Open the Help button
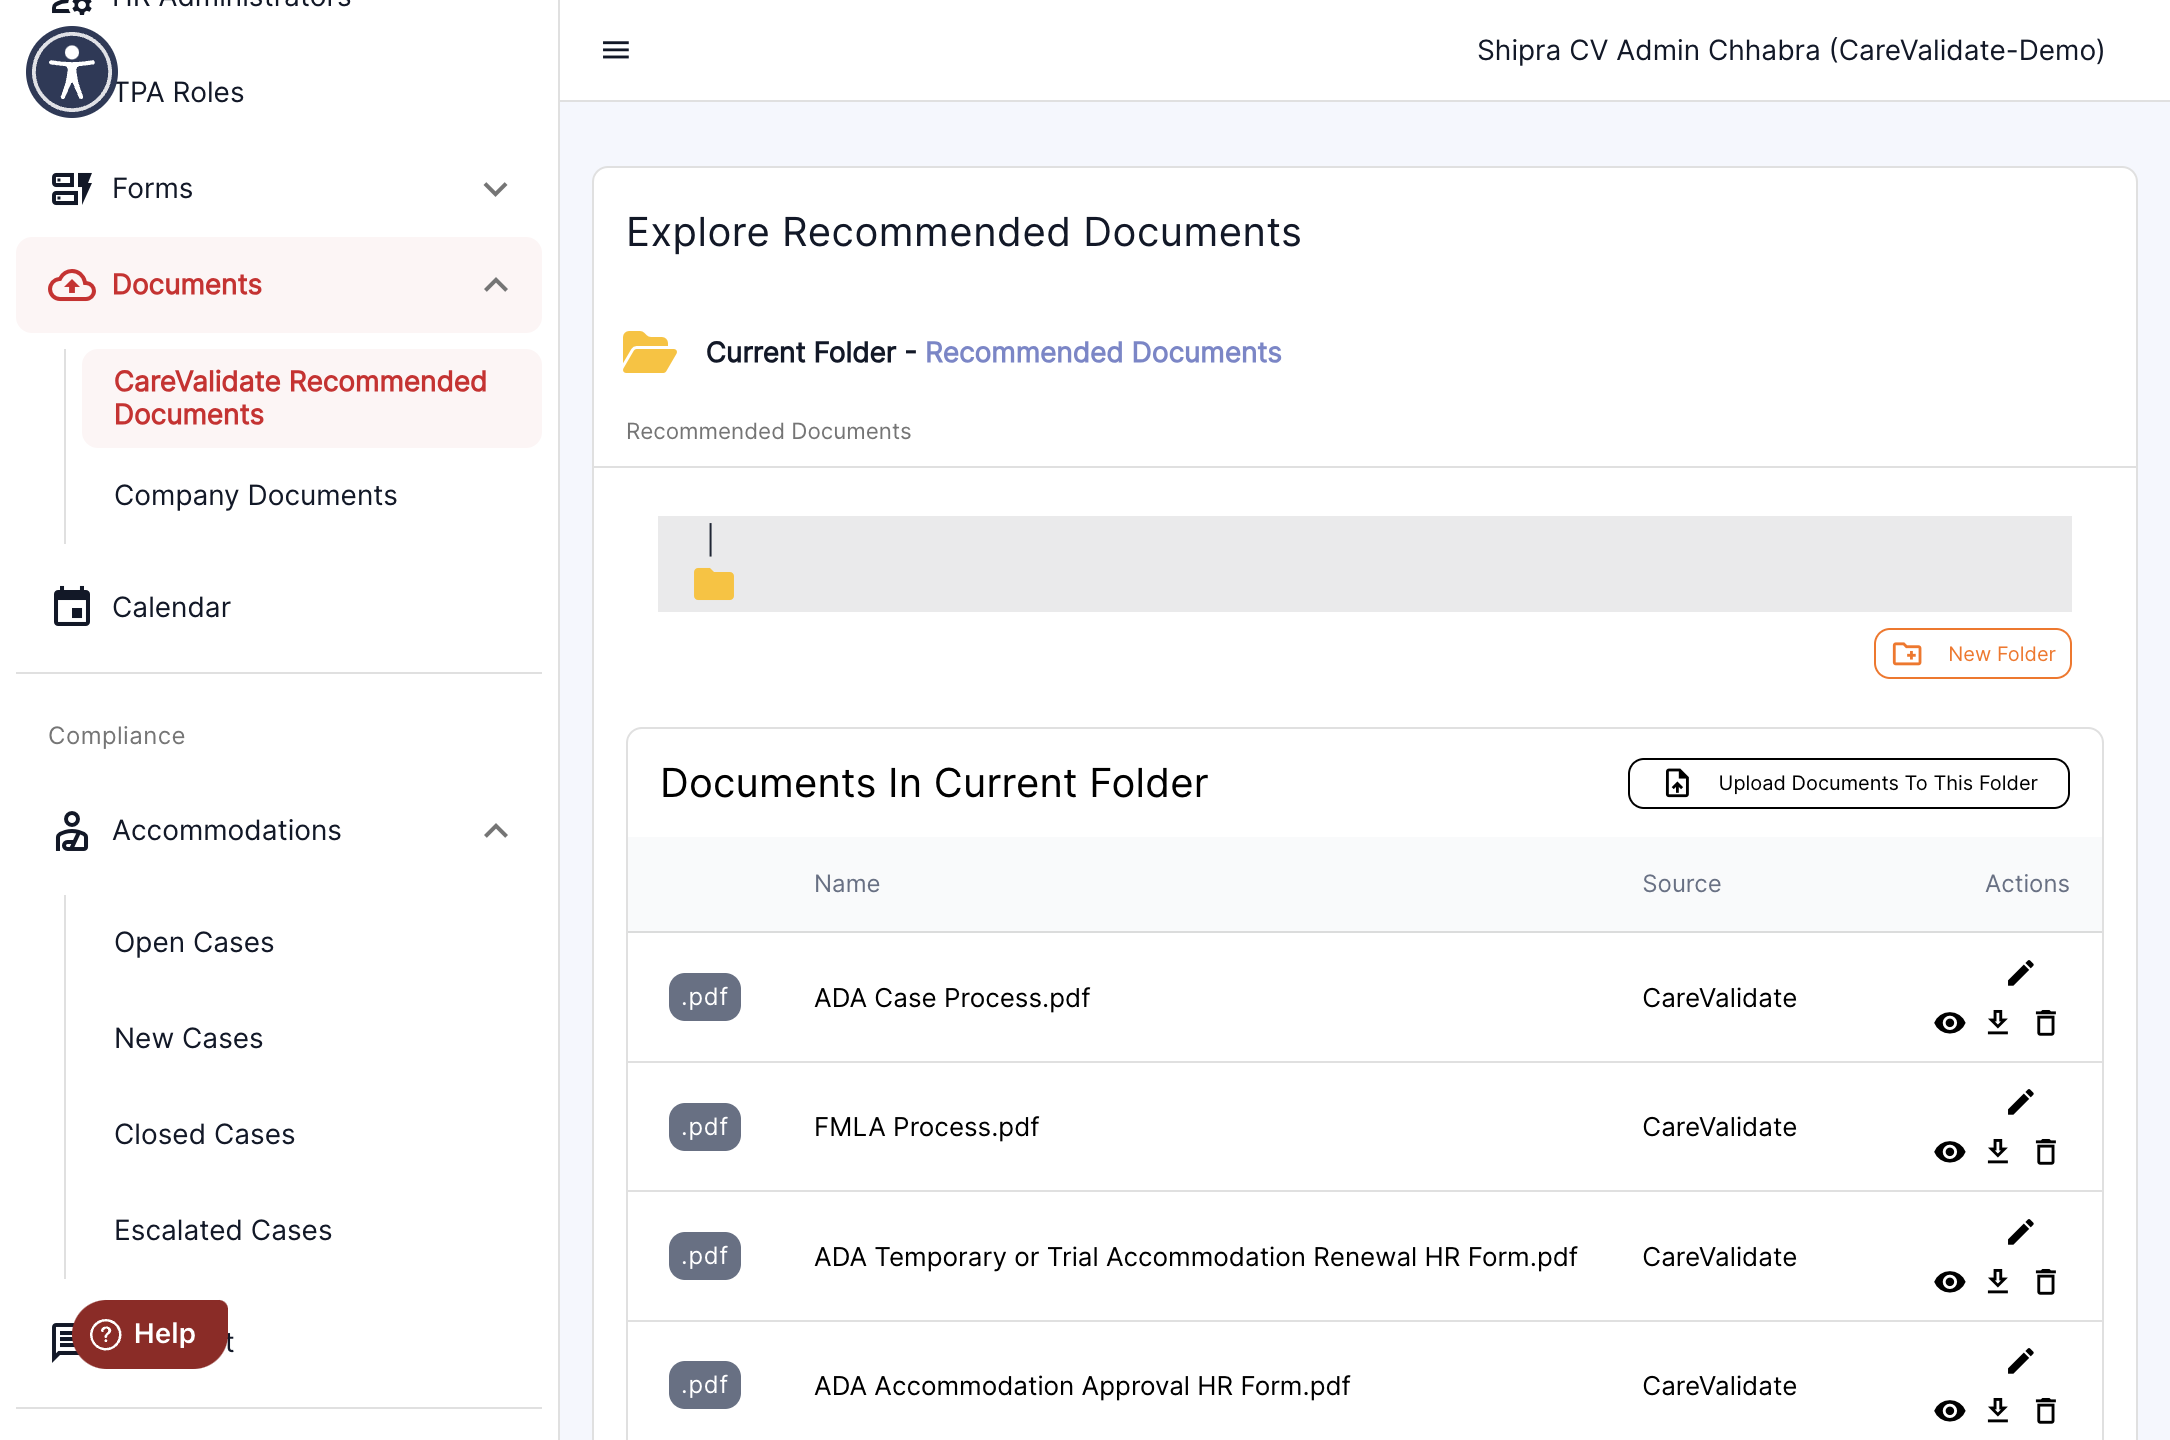 pyautogui.click(x=150, y=1334)
